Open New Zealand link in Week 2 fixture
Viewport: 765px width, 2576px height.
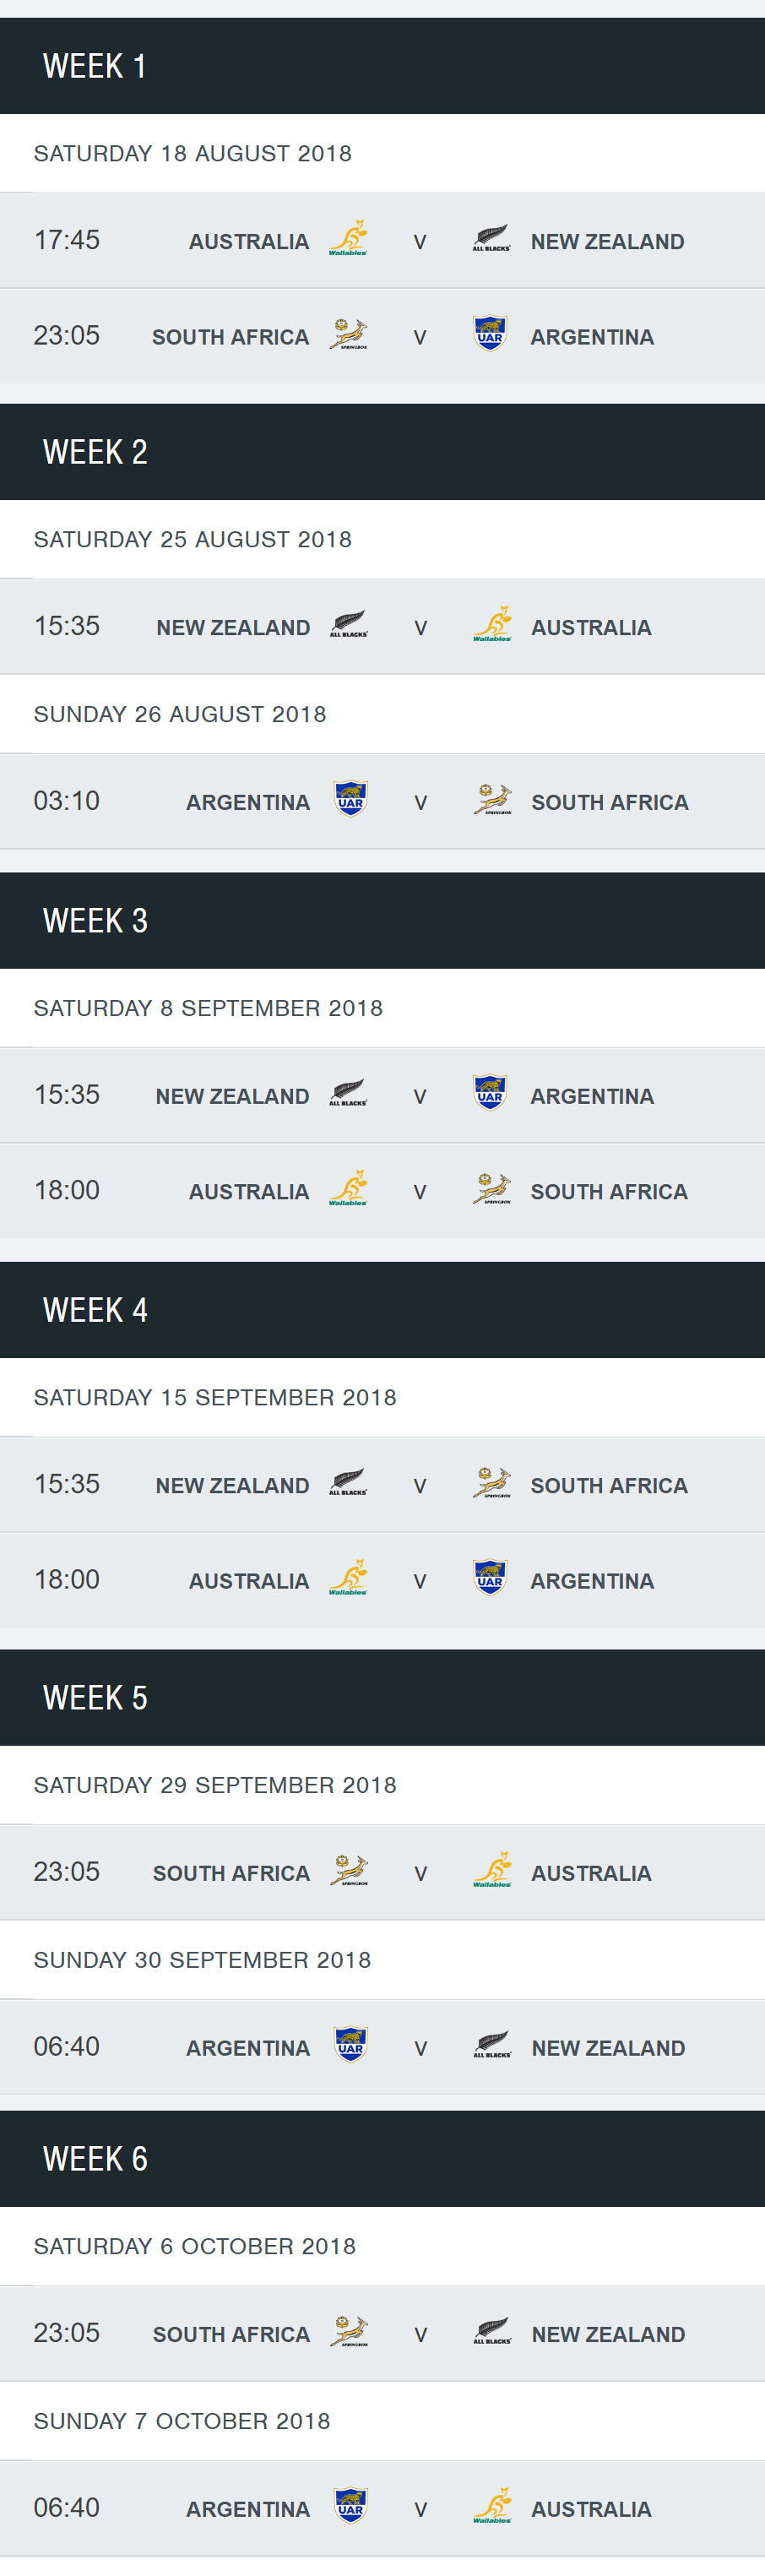point(233,628)
